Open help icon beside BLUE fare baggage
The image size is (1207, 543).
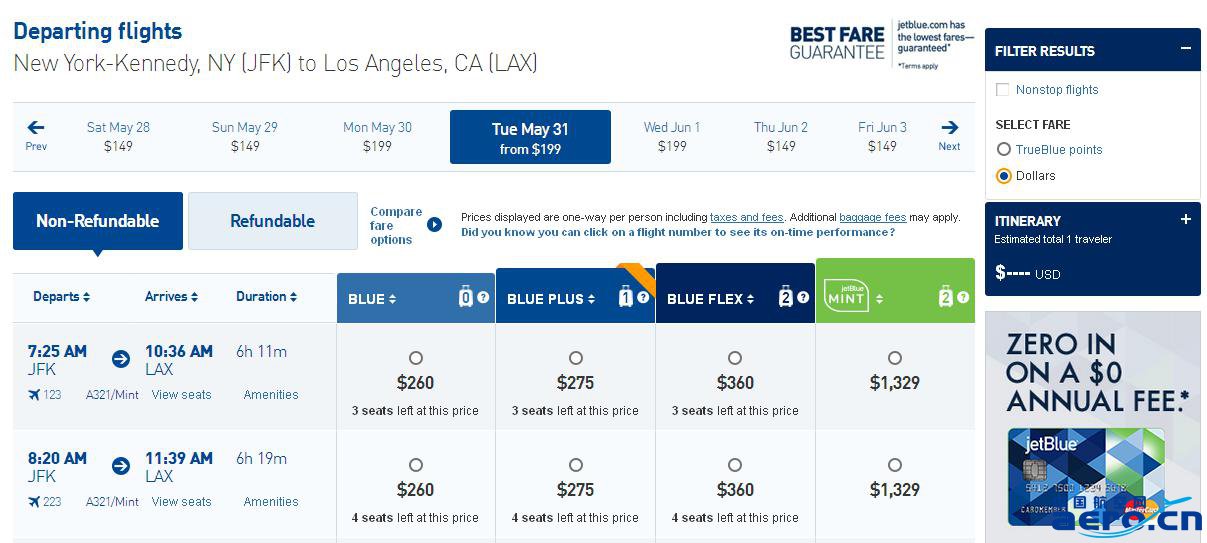[483, 298]
